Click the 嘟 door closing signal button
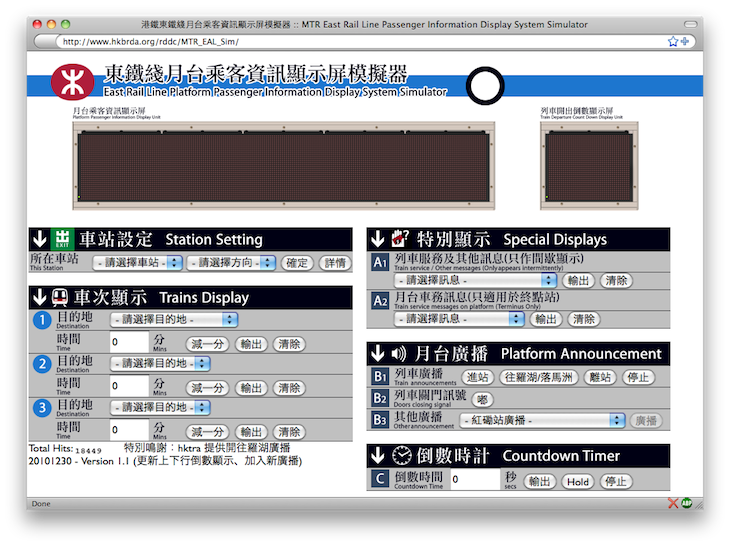 pos(482,399)
